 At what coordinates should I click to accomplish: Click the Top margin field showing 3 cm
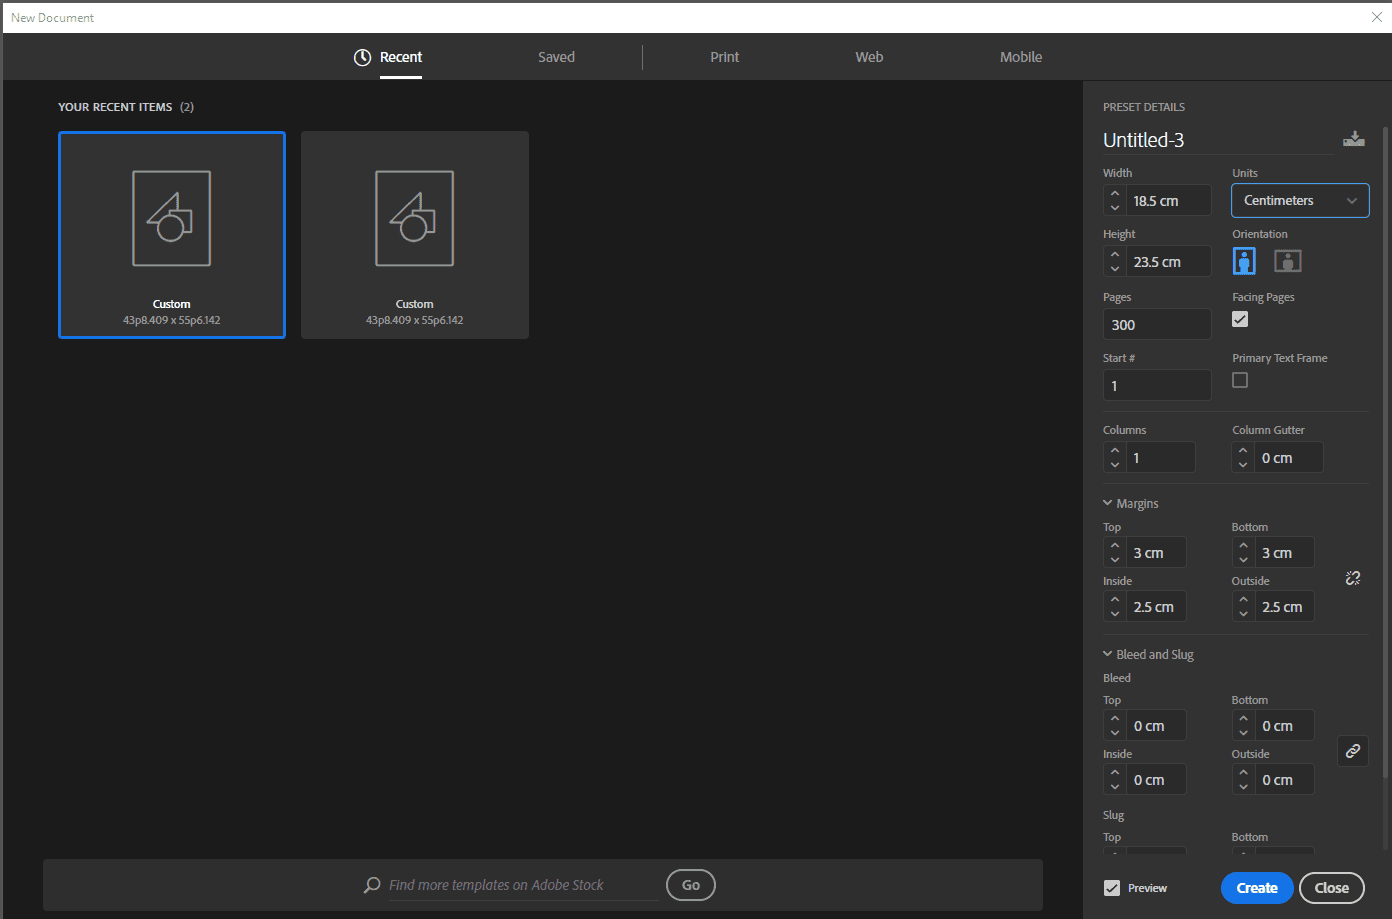(x=1157, y=553)
